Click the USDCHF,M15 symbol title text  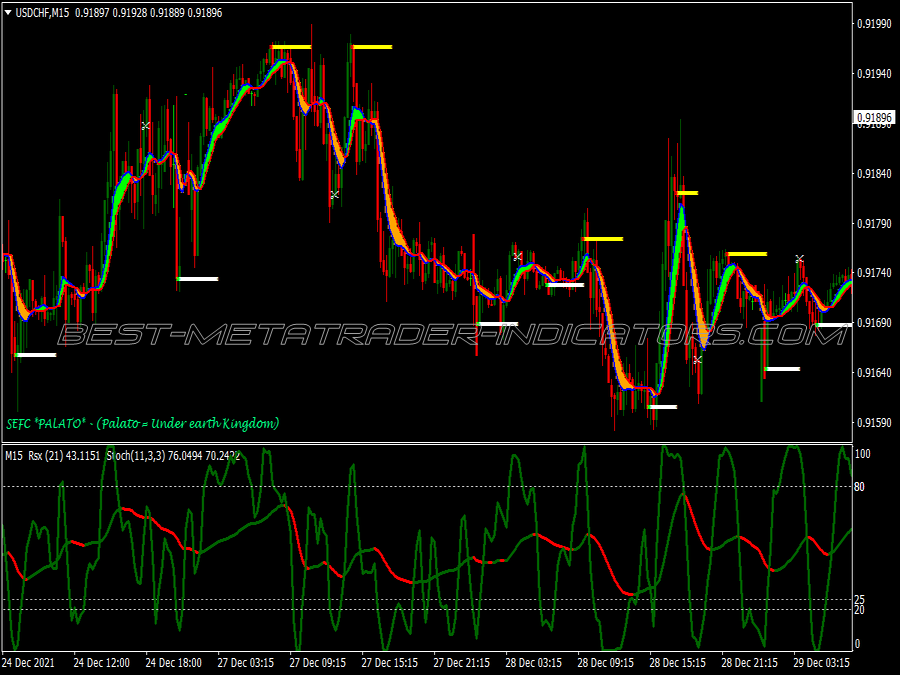(42, 13)
